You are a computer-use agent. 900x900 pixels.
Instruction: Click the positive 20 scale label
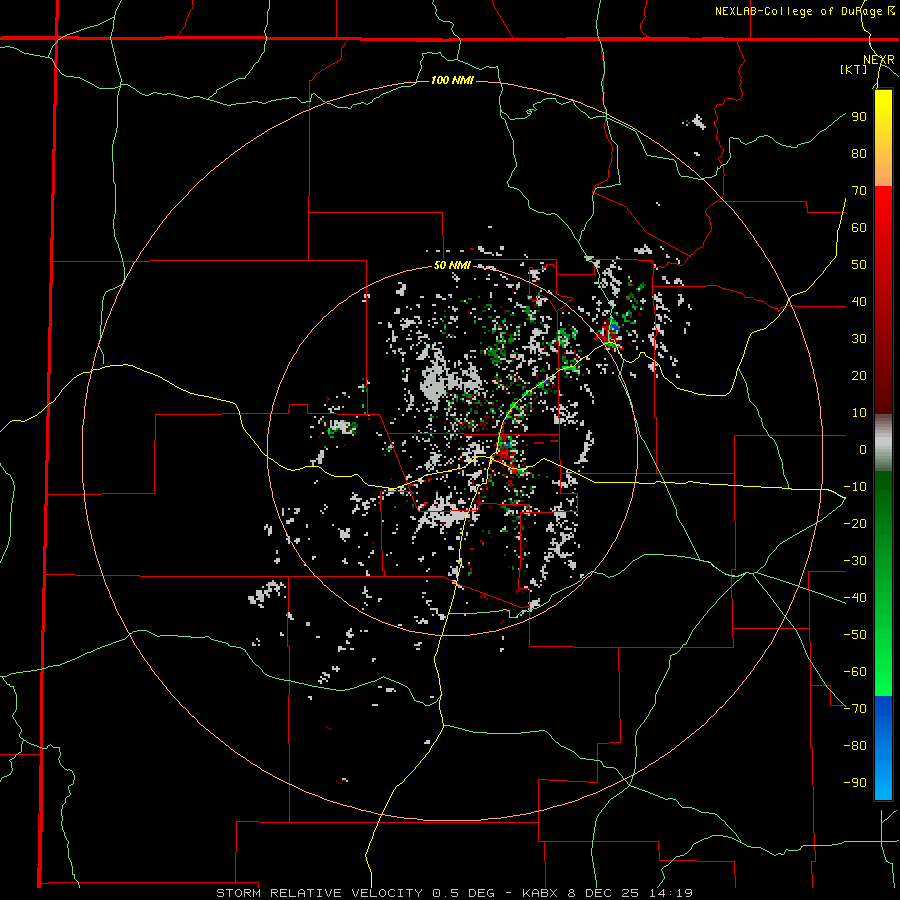tap(859, 375)
